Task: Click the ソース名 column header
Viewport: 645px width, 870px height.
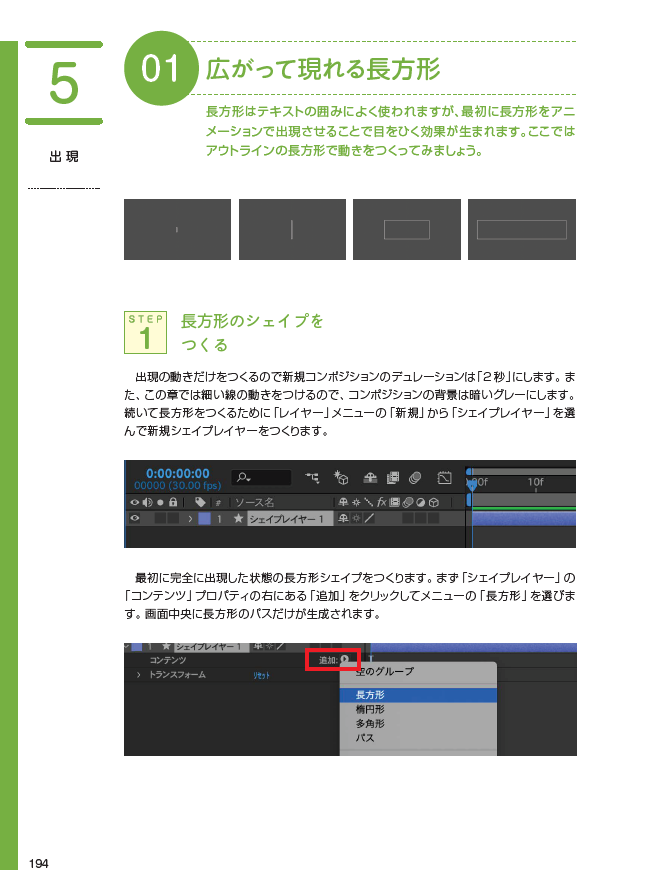Action: [x=254, y=502]
